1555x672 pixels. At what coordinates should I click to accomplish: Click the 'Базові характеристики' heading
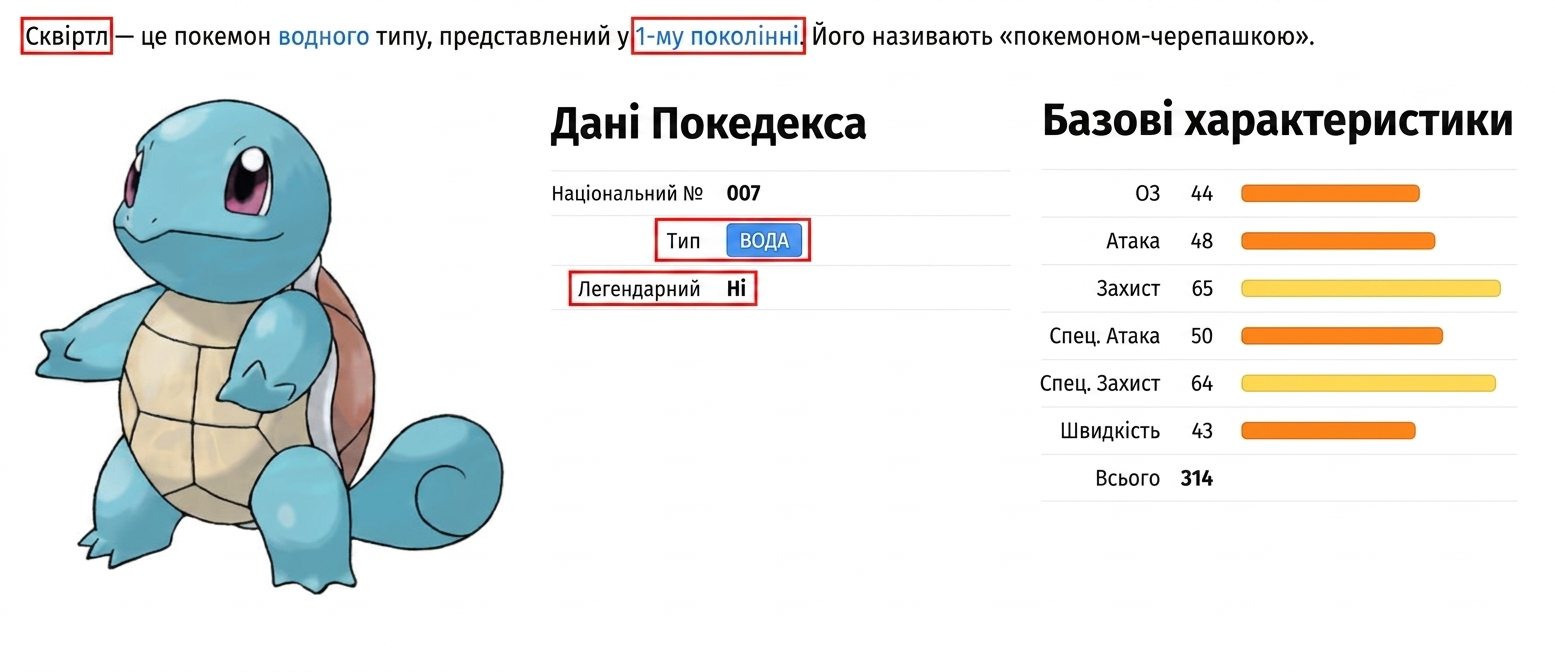pos(1277,122)
